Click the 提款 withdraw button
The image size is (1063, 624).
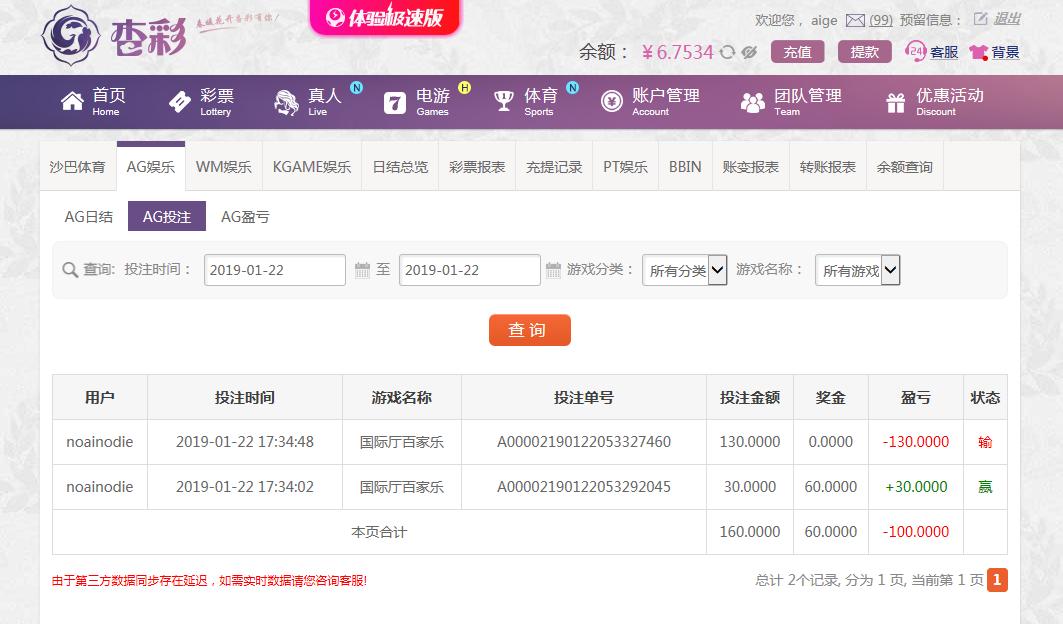[865, 52]
